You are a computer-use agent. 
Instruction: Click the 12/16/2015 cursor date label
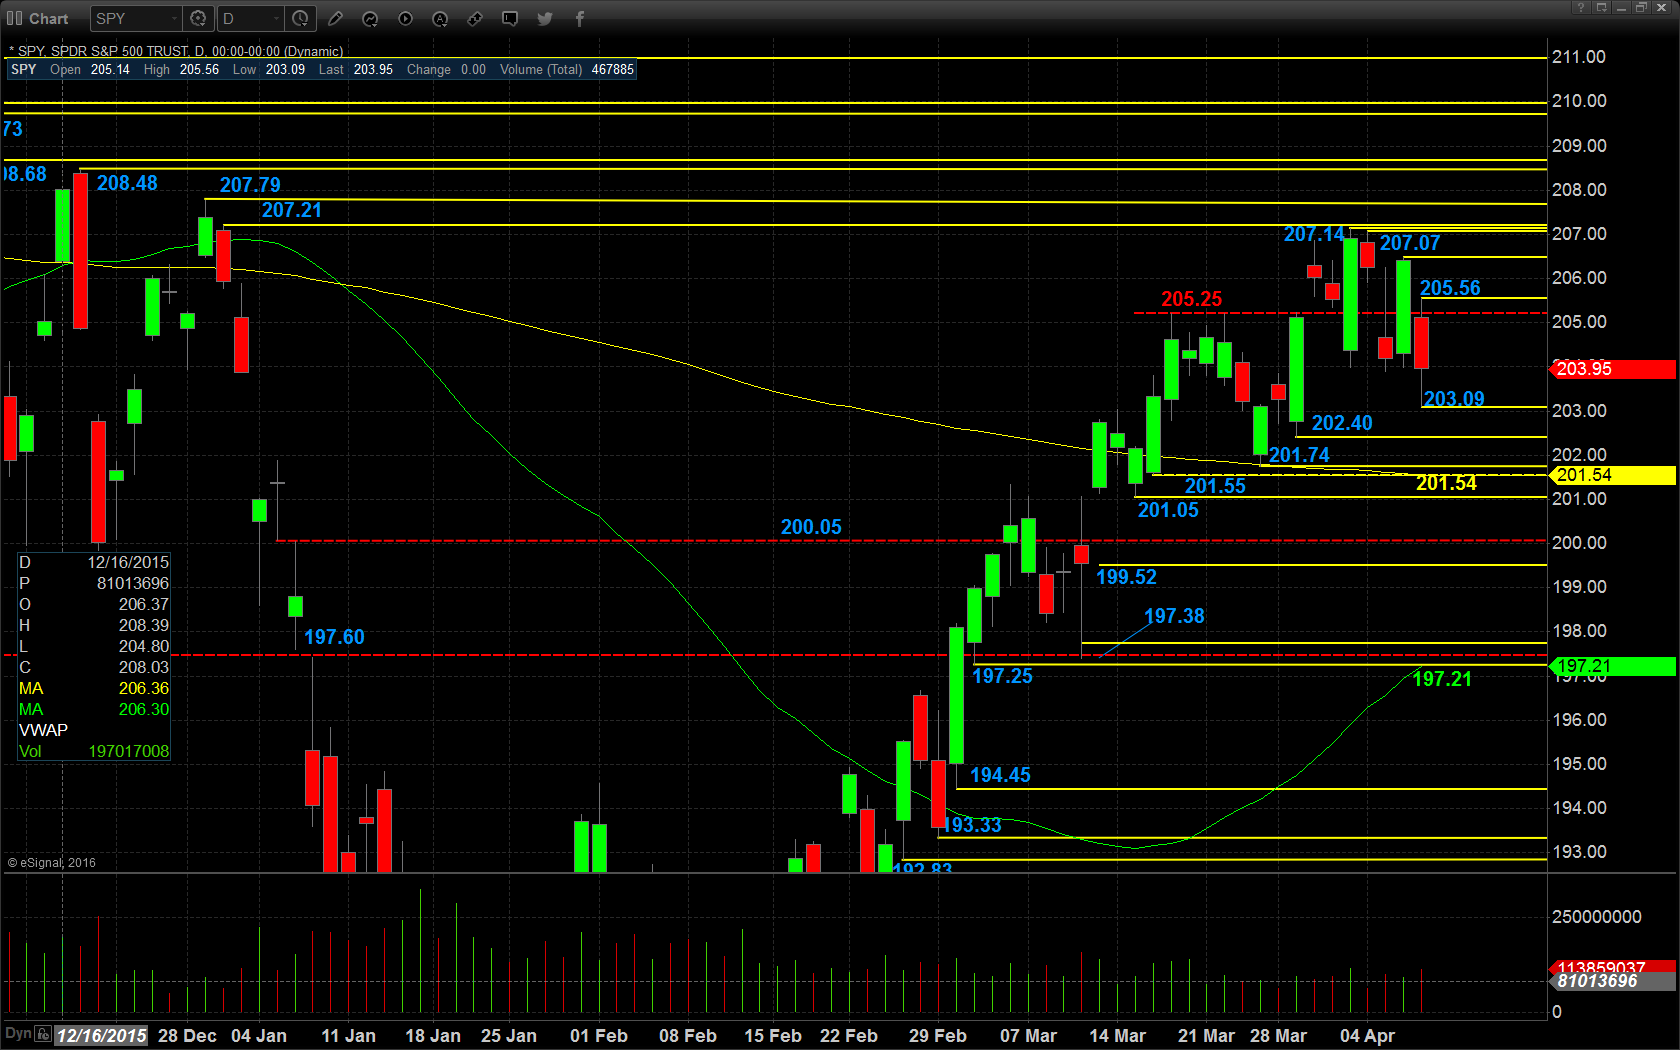[101, 1035]
